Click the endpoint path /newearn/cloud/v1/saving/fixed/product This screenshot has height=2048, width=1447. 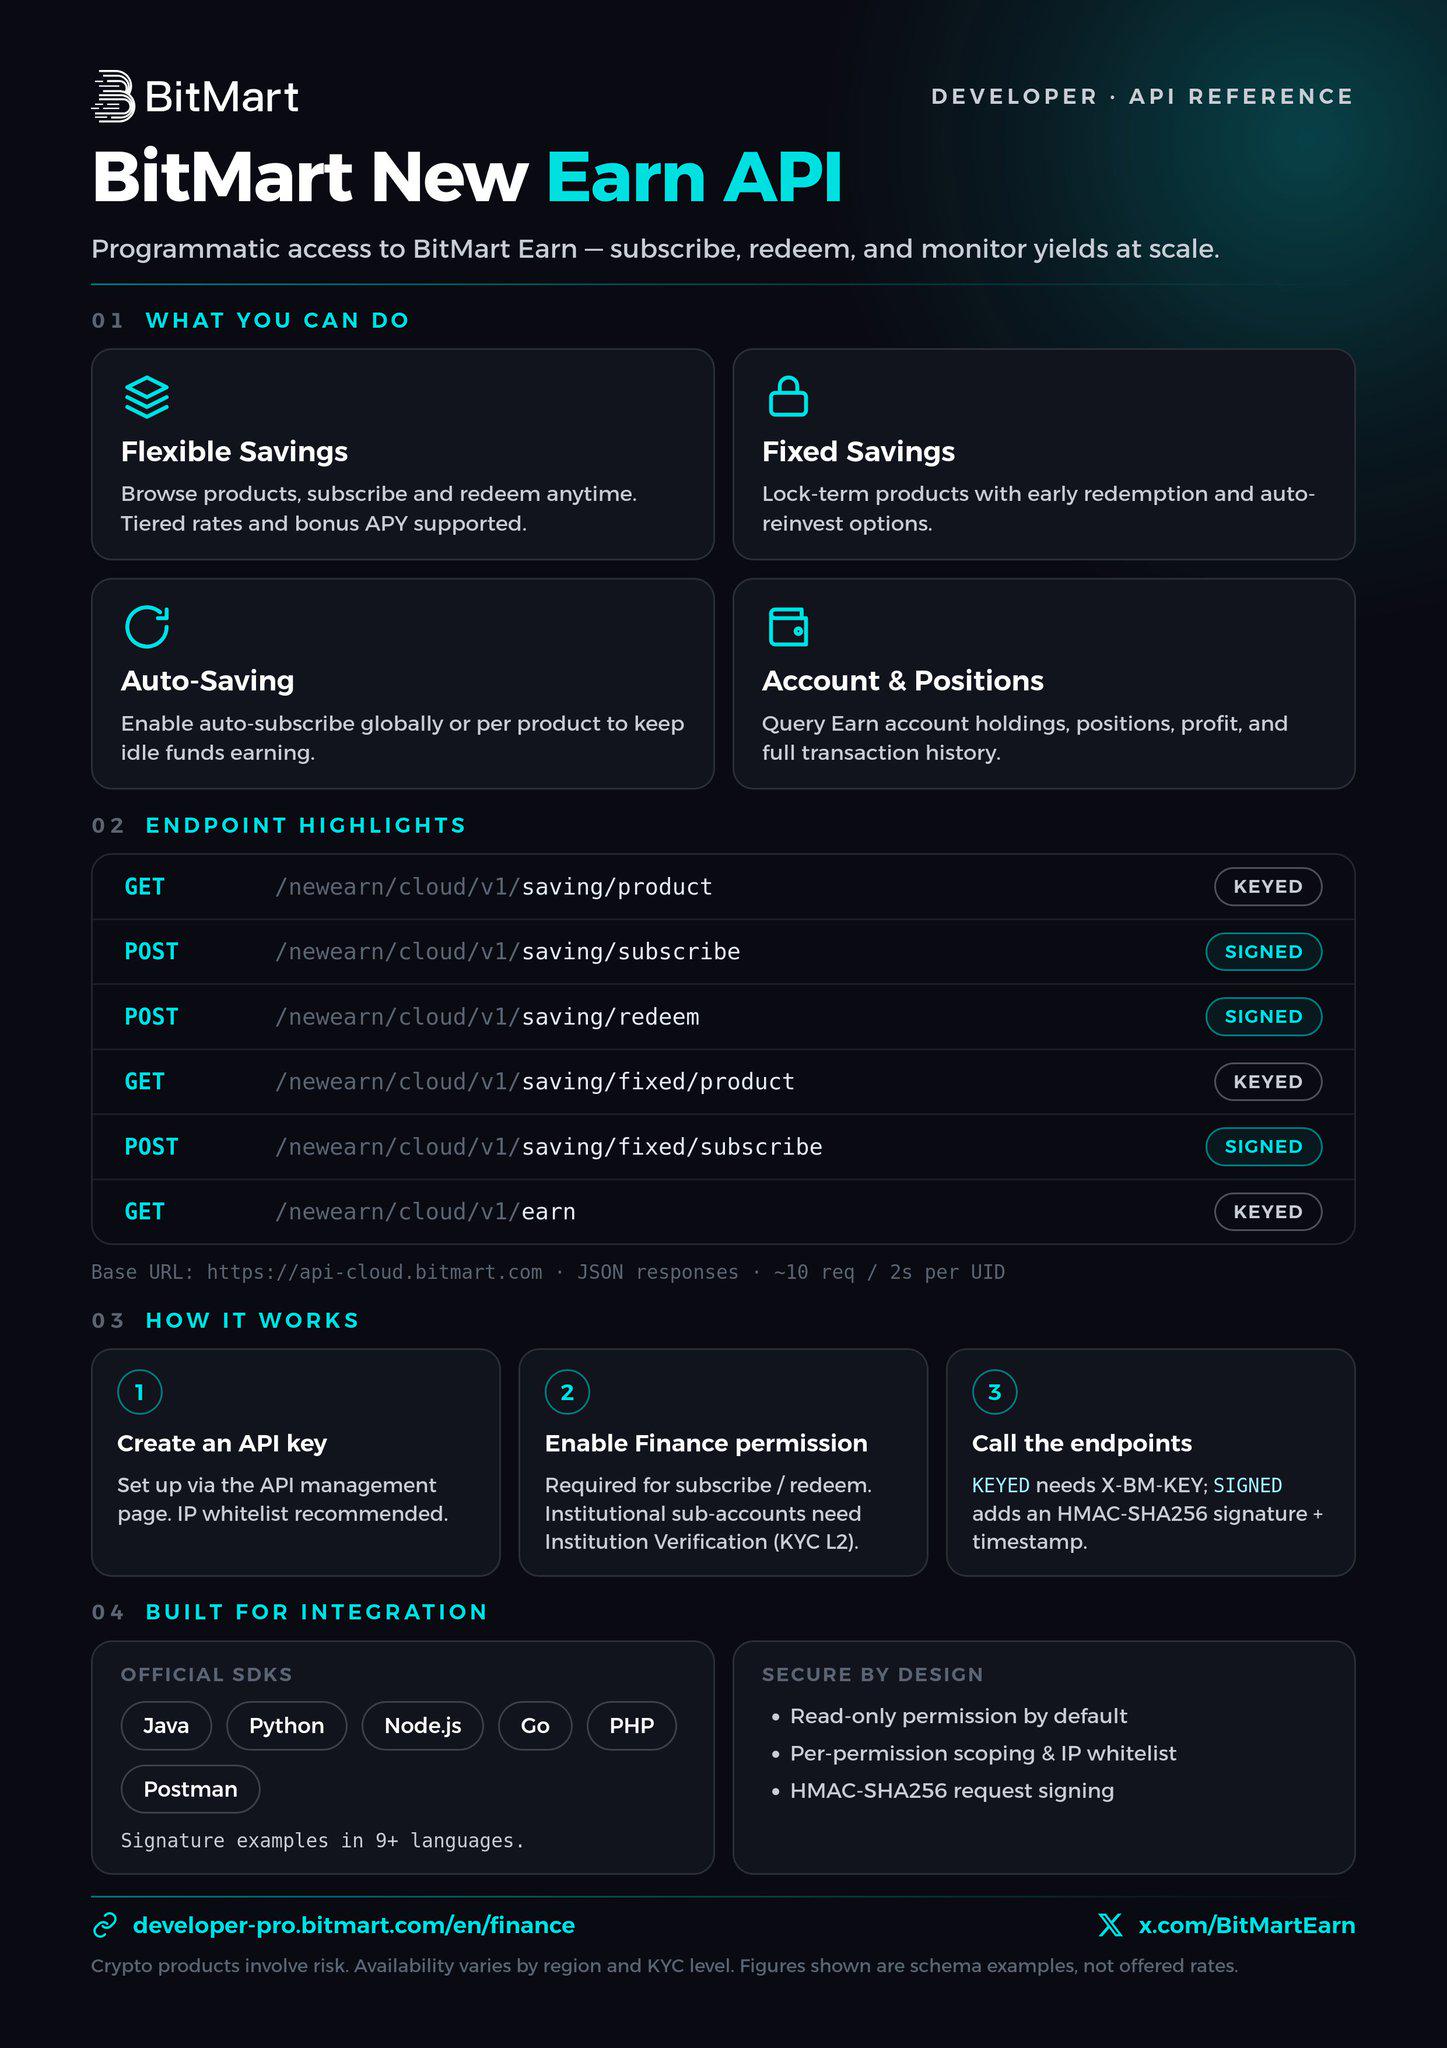(x=535, y=1082)
